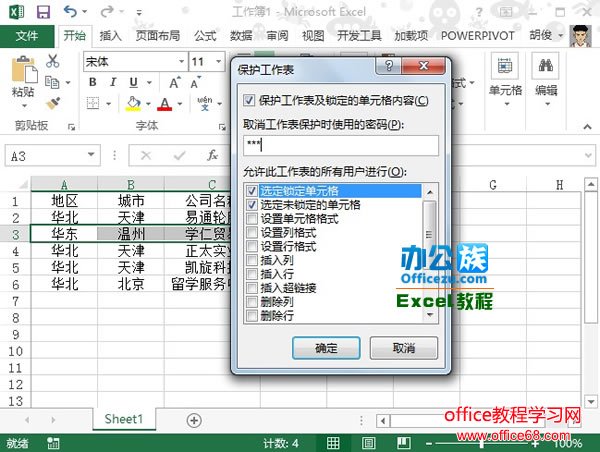Open the 文件 file tab
600x452 pixels.
27,36
